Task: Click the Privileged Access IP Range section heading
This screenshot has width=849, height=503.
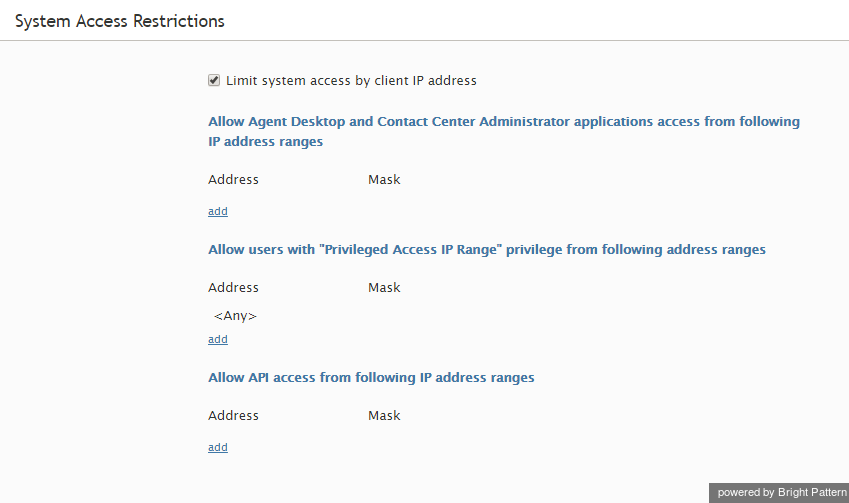Action: point(487,250)
